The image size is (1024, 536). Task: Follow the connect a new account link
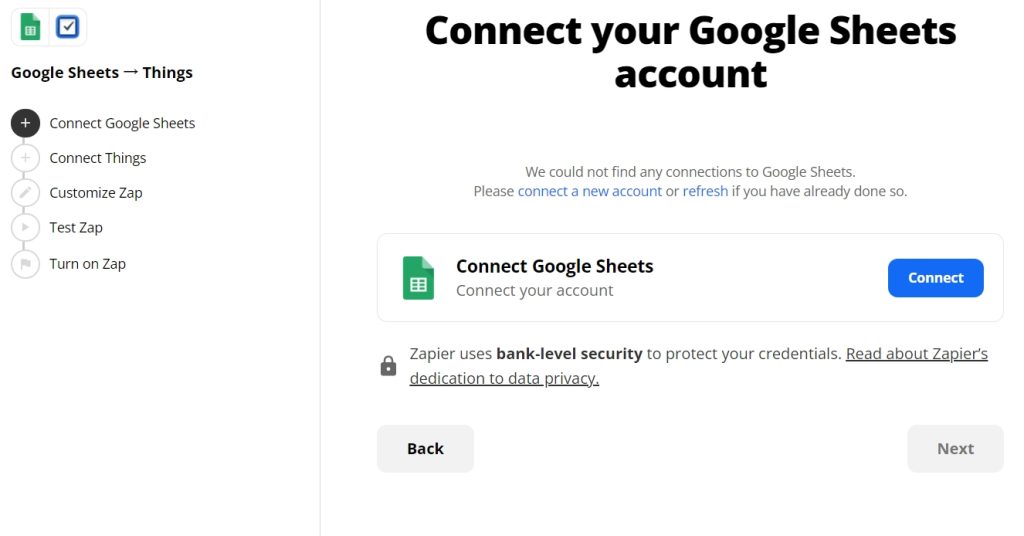point(590,191)
